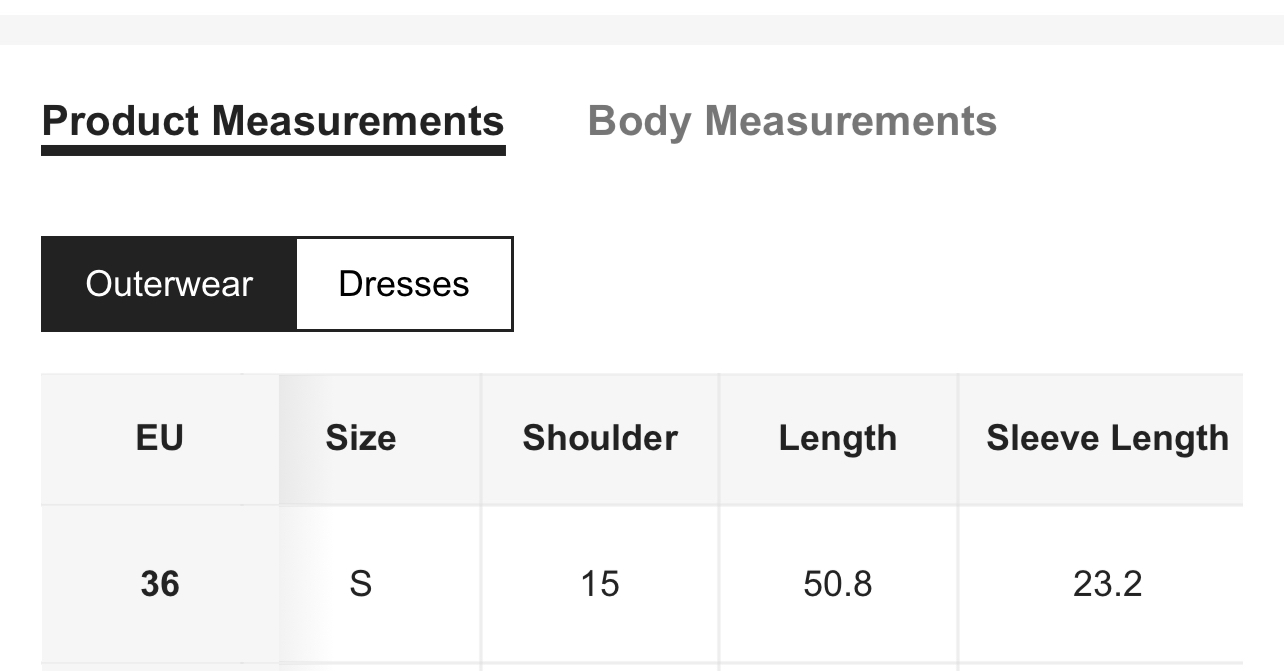The image size is (1284, 671).
Task: Switch to the Dresses size chart
Action: 404,284
